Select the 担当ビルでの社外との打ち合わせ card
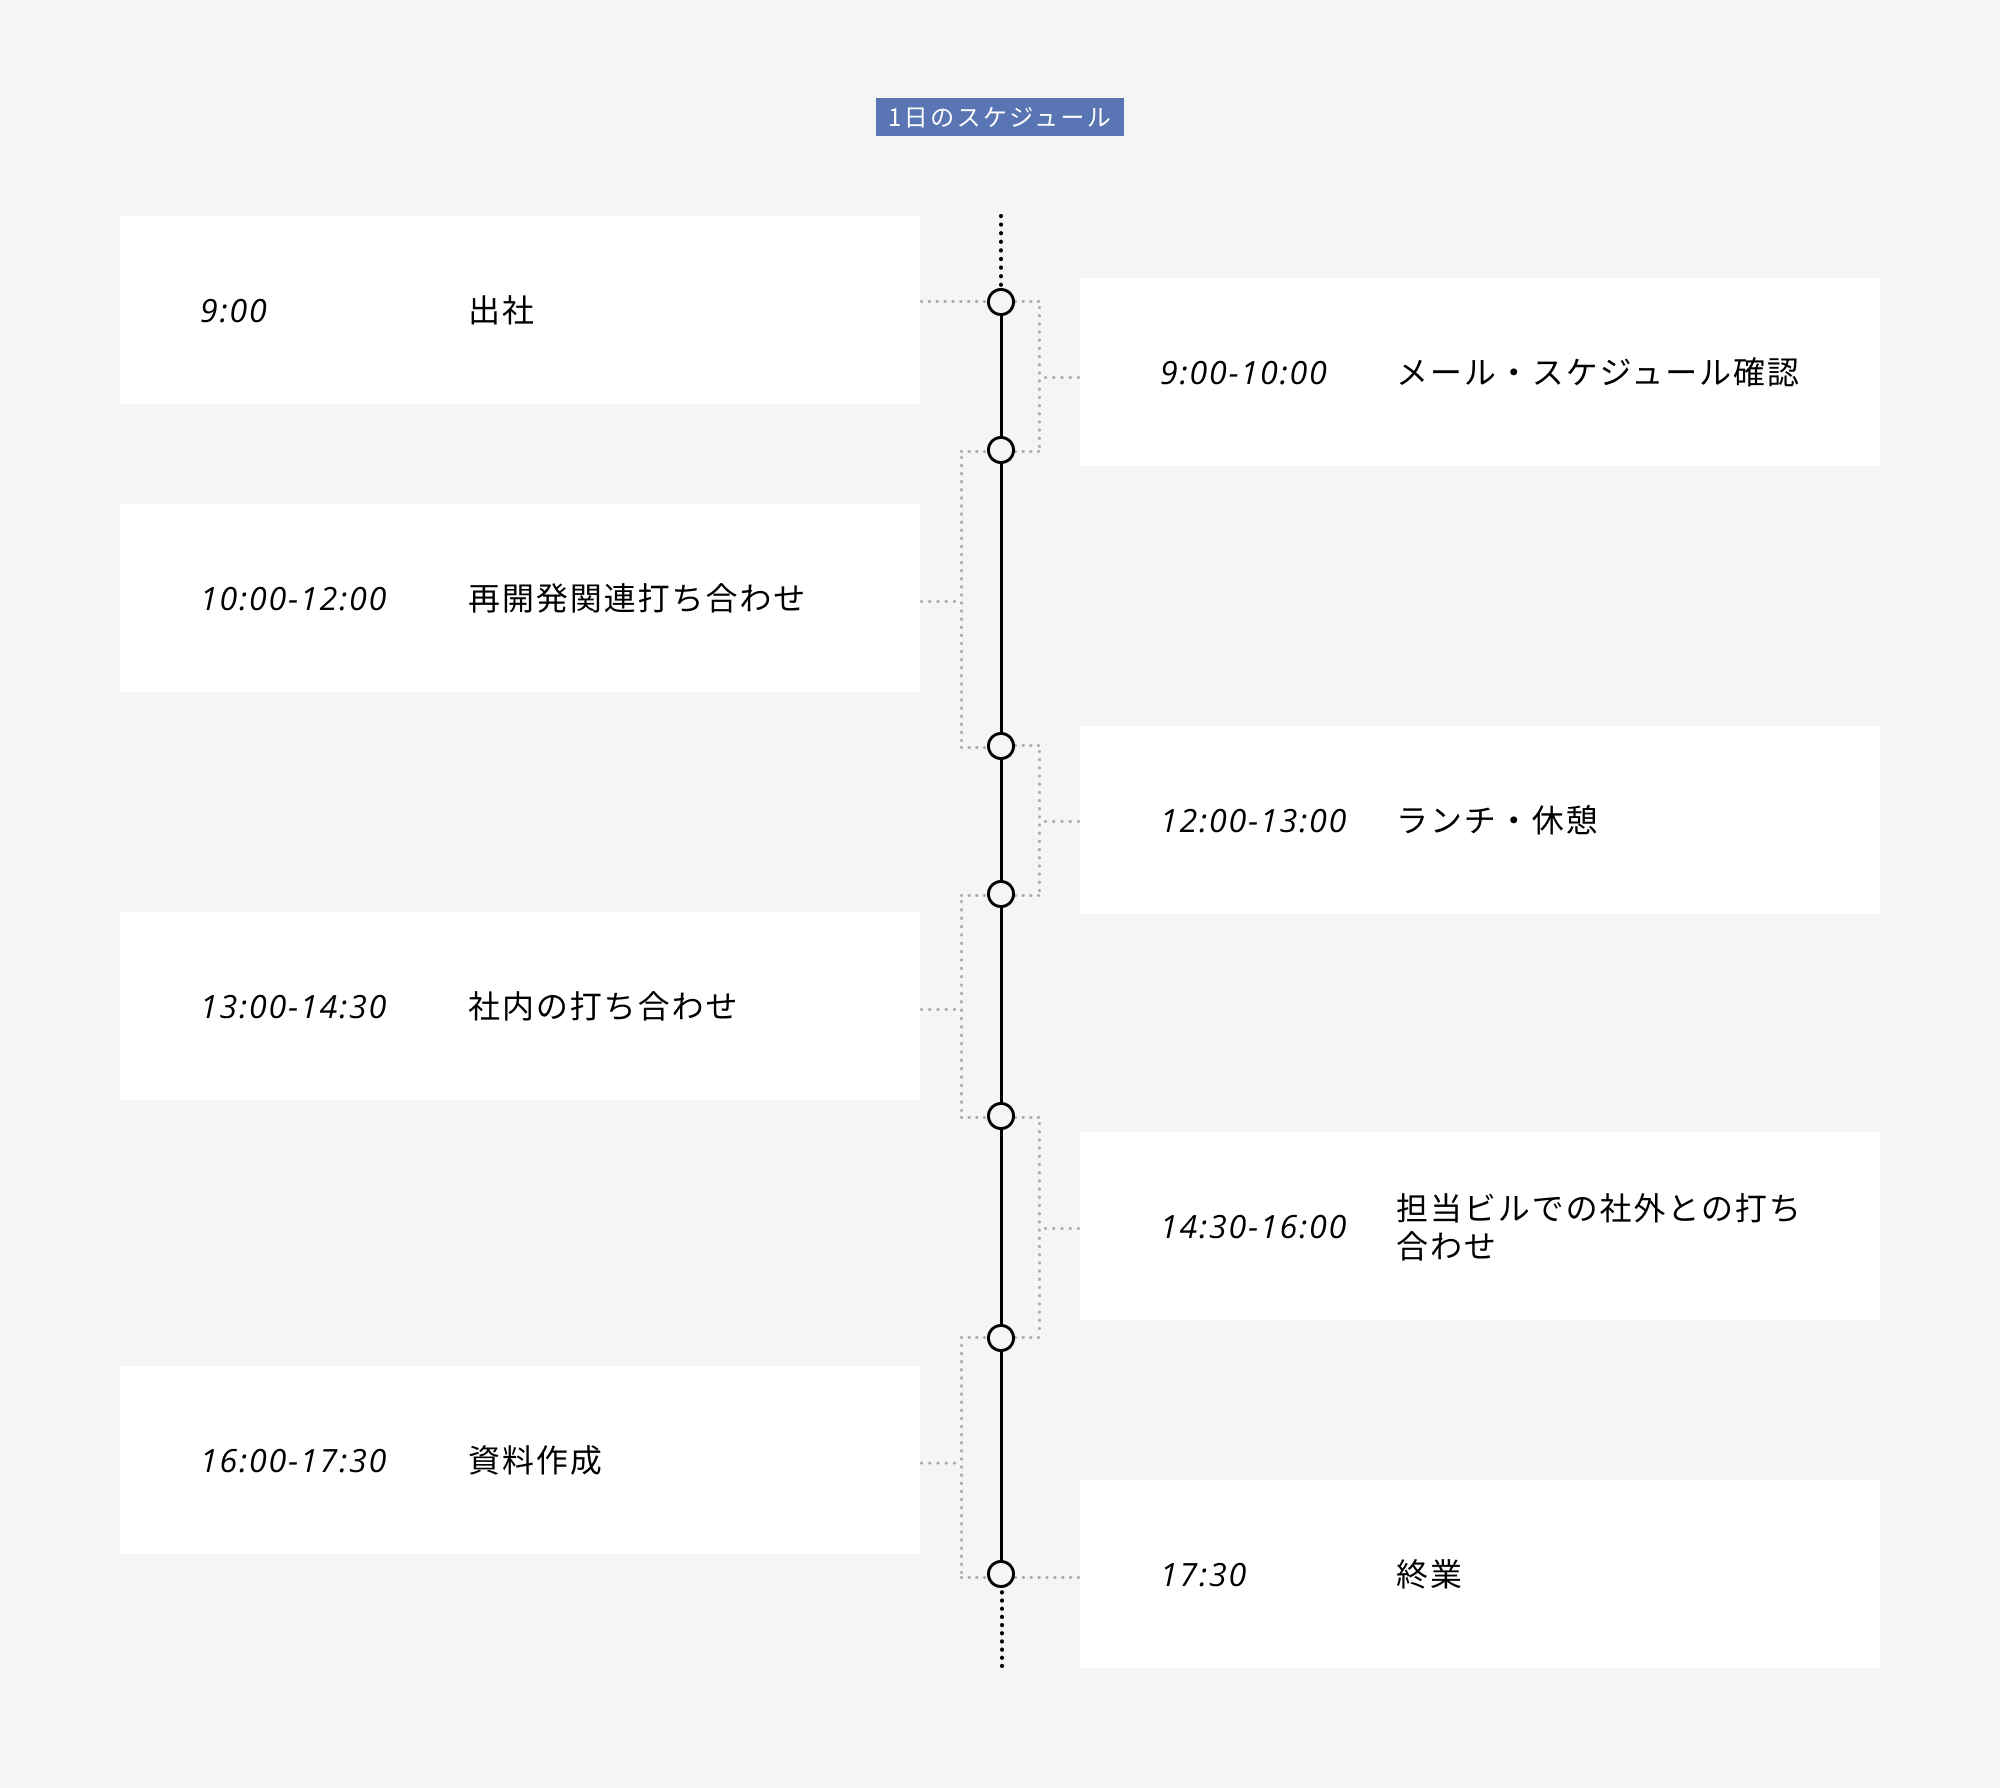 click(1479, 1226)
